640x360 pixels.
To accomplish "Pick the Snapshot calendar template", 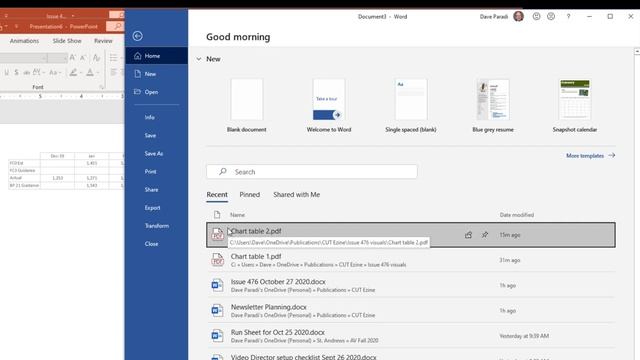I will click(574, 106).
